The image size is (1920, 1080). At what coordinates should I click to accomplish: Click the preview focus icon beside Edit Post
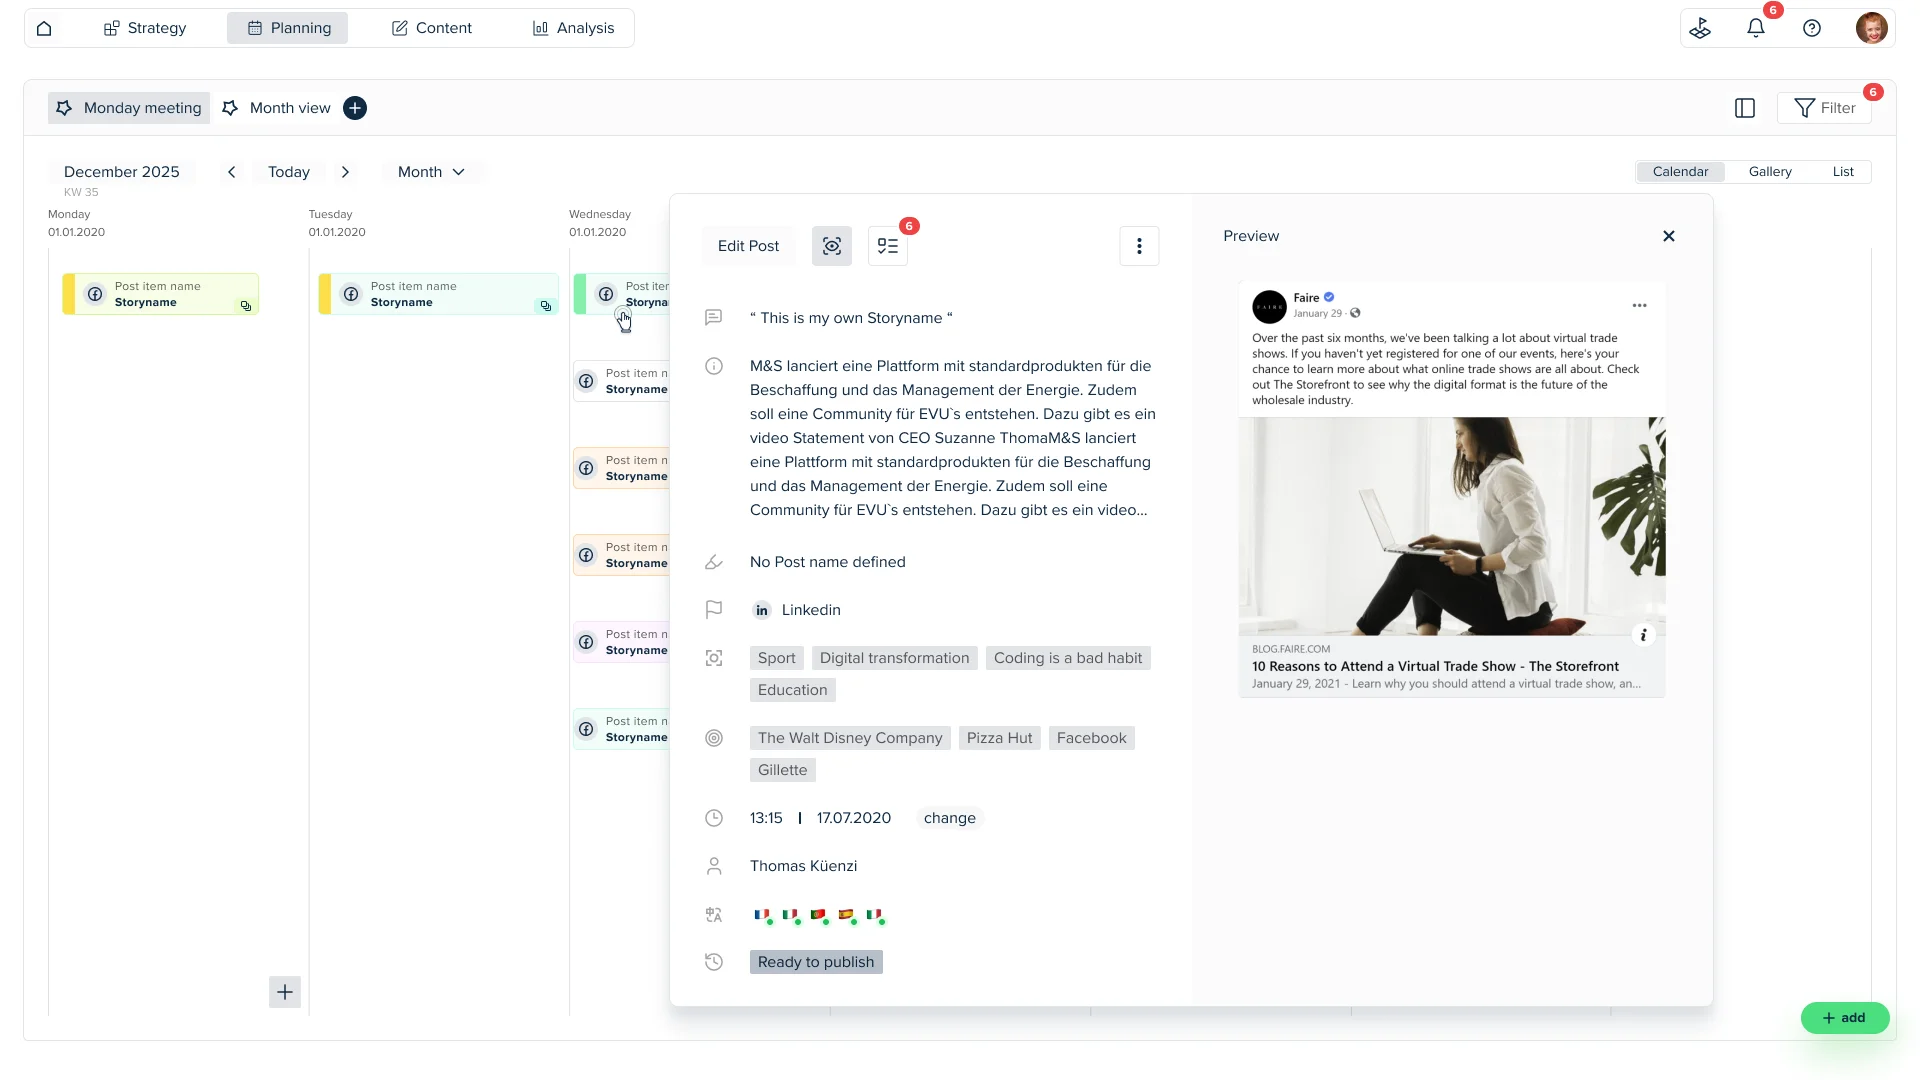[832, 246]
